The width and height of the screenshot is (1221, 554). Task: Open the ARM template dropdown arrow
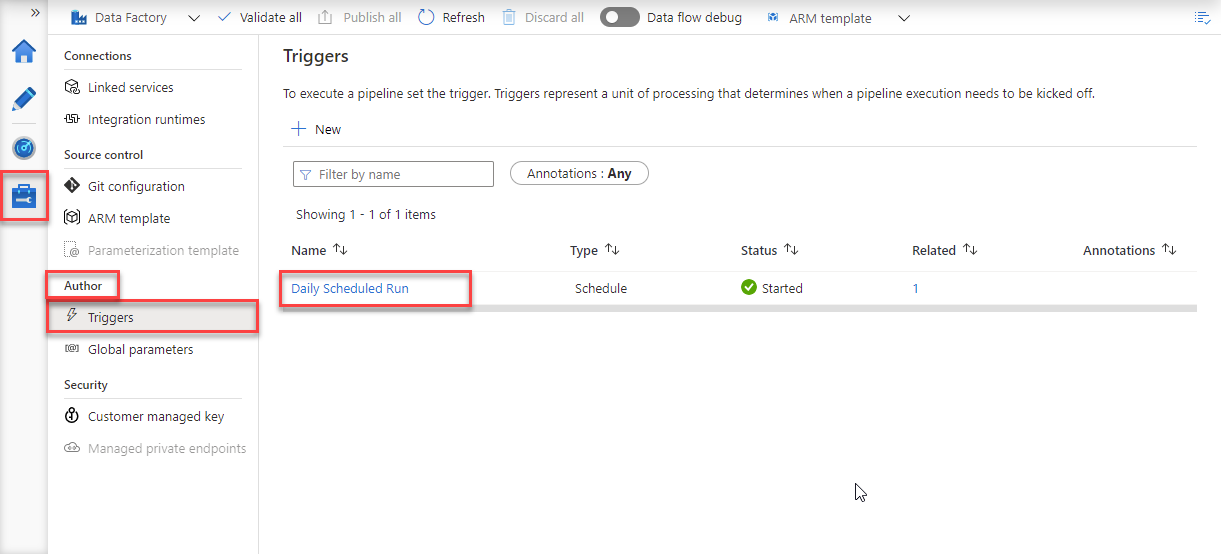coord(904,18)
